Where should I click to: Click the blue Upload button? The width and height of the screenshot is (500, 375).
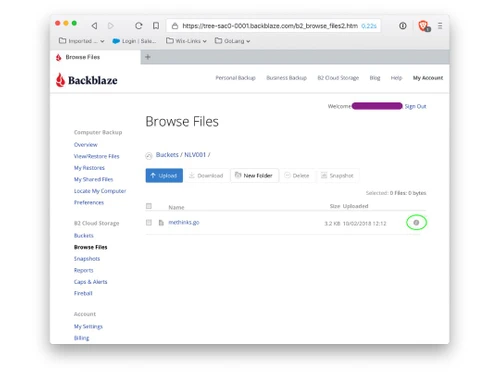164,175
